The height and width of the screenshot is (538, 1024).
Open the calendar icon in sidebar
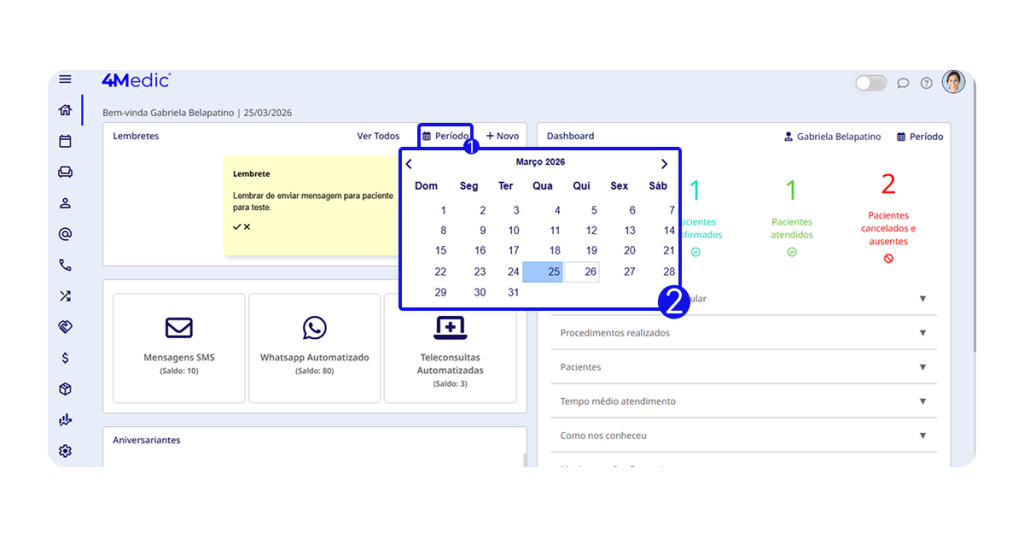[65, 142]
